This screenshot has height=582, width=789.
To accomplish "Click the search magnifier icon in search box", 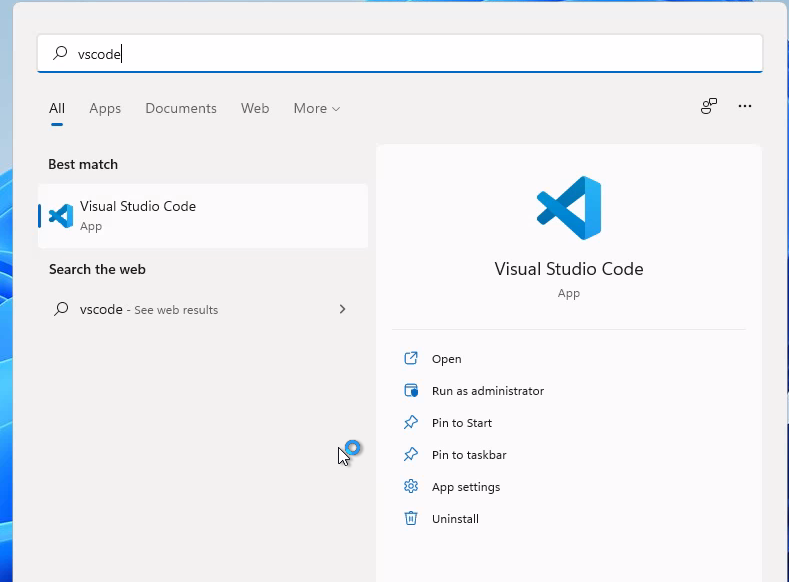I will click(60, 53).
